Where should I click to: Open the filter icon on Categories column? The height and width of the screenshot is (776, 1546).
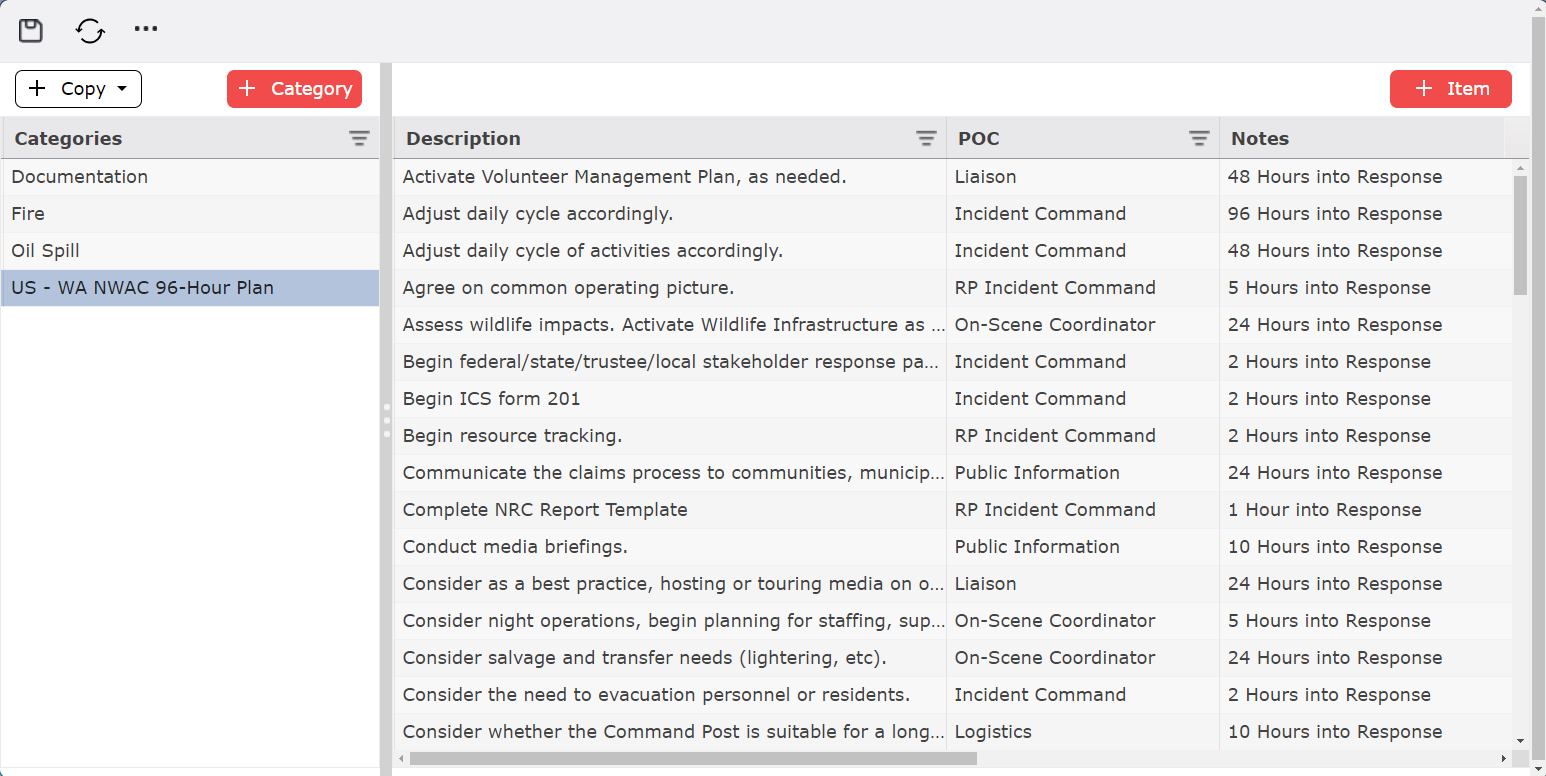click(360, 138)
